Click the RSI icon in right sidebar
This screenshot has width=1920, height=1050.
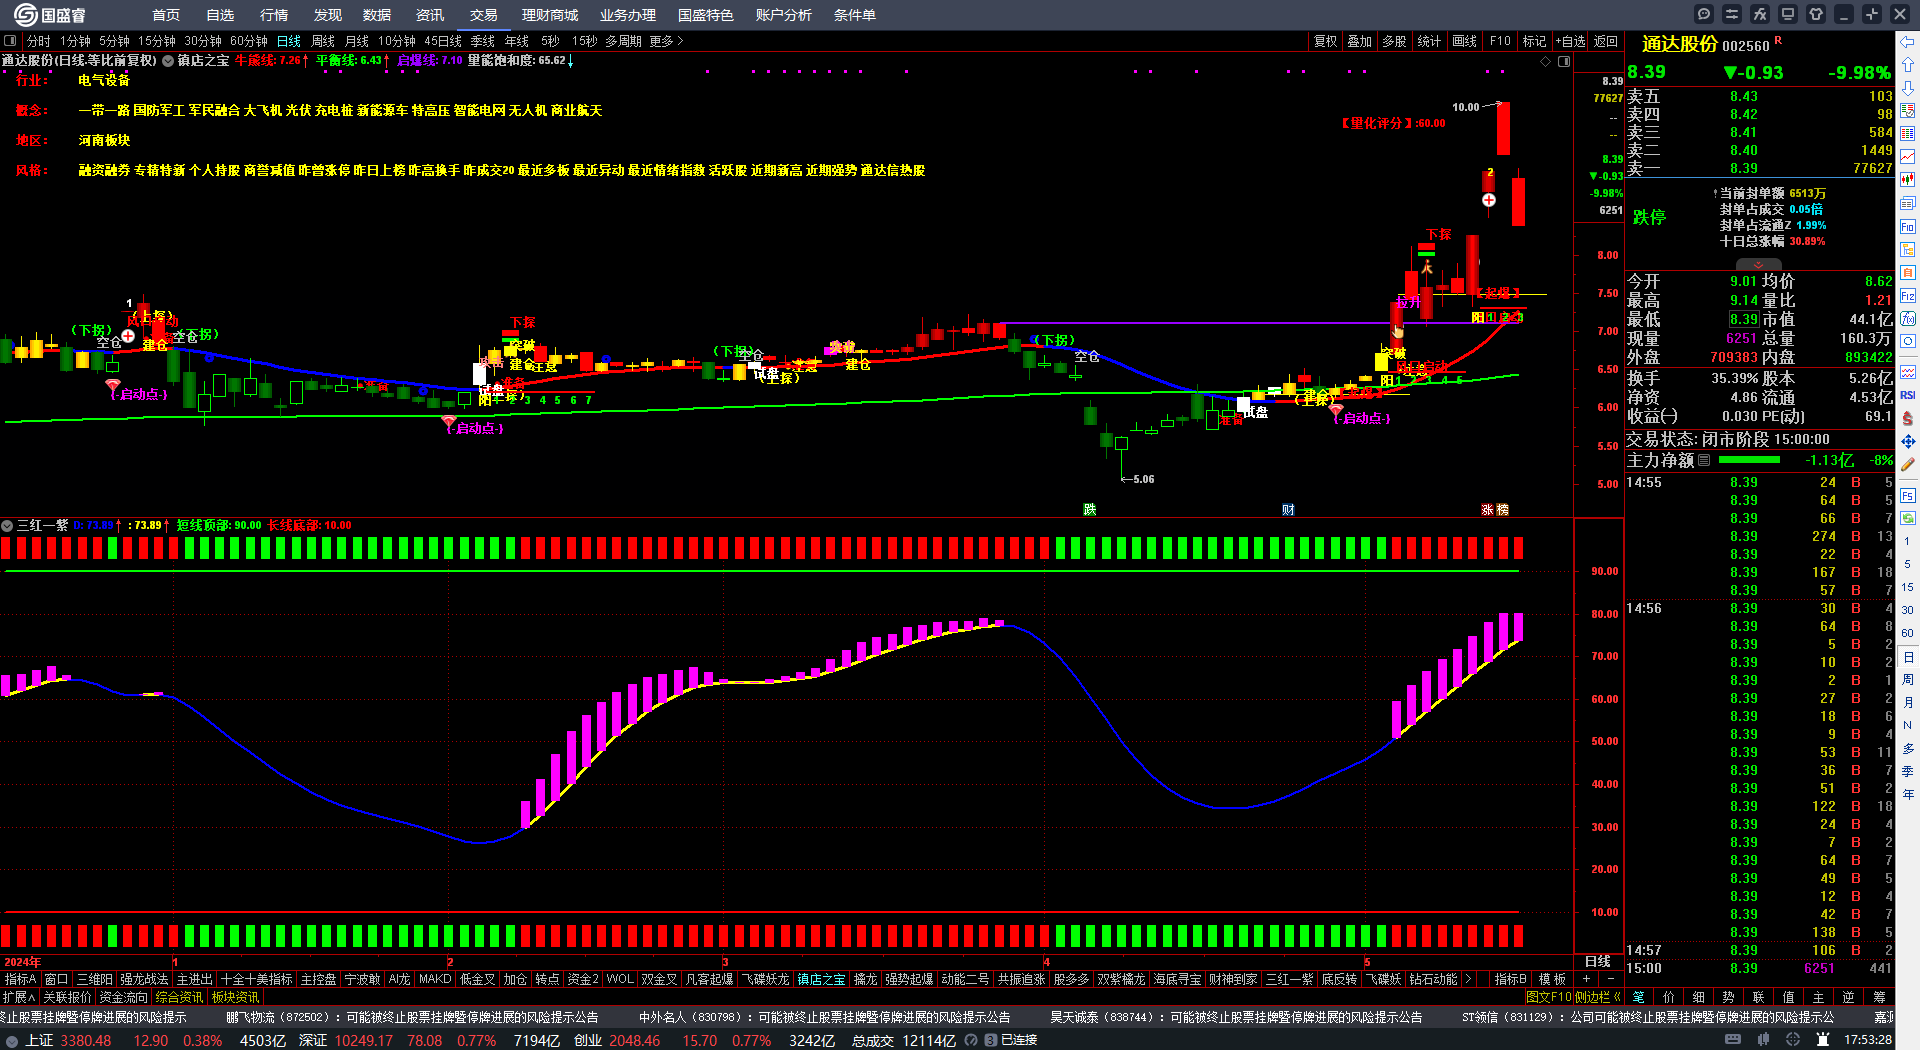pos(1908,395)
